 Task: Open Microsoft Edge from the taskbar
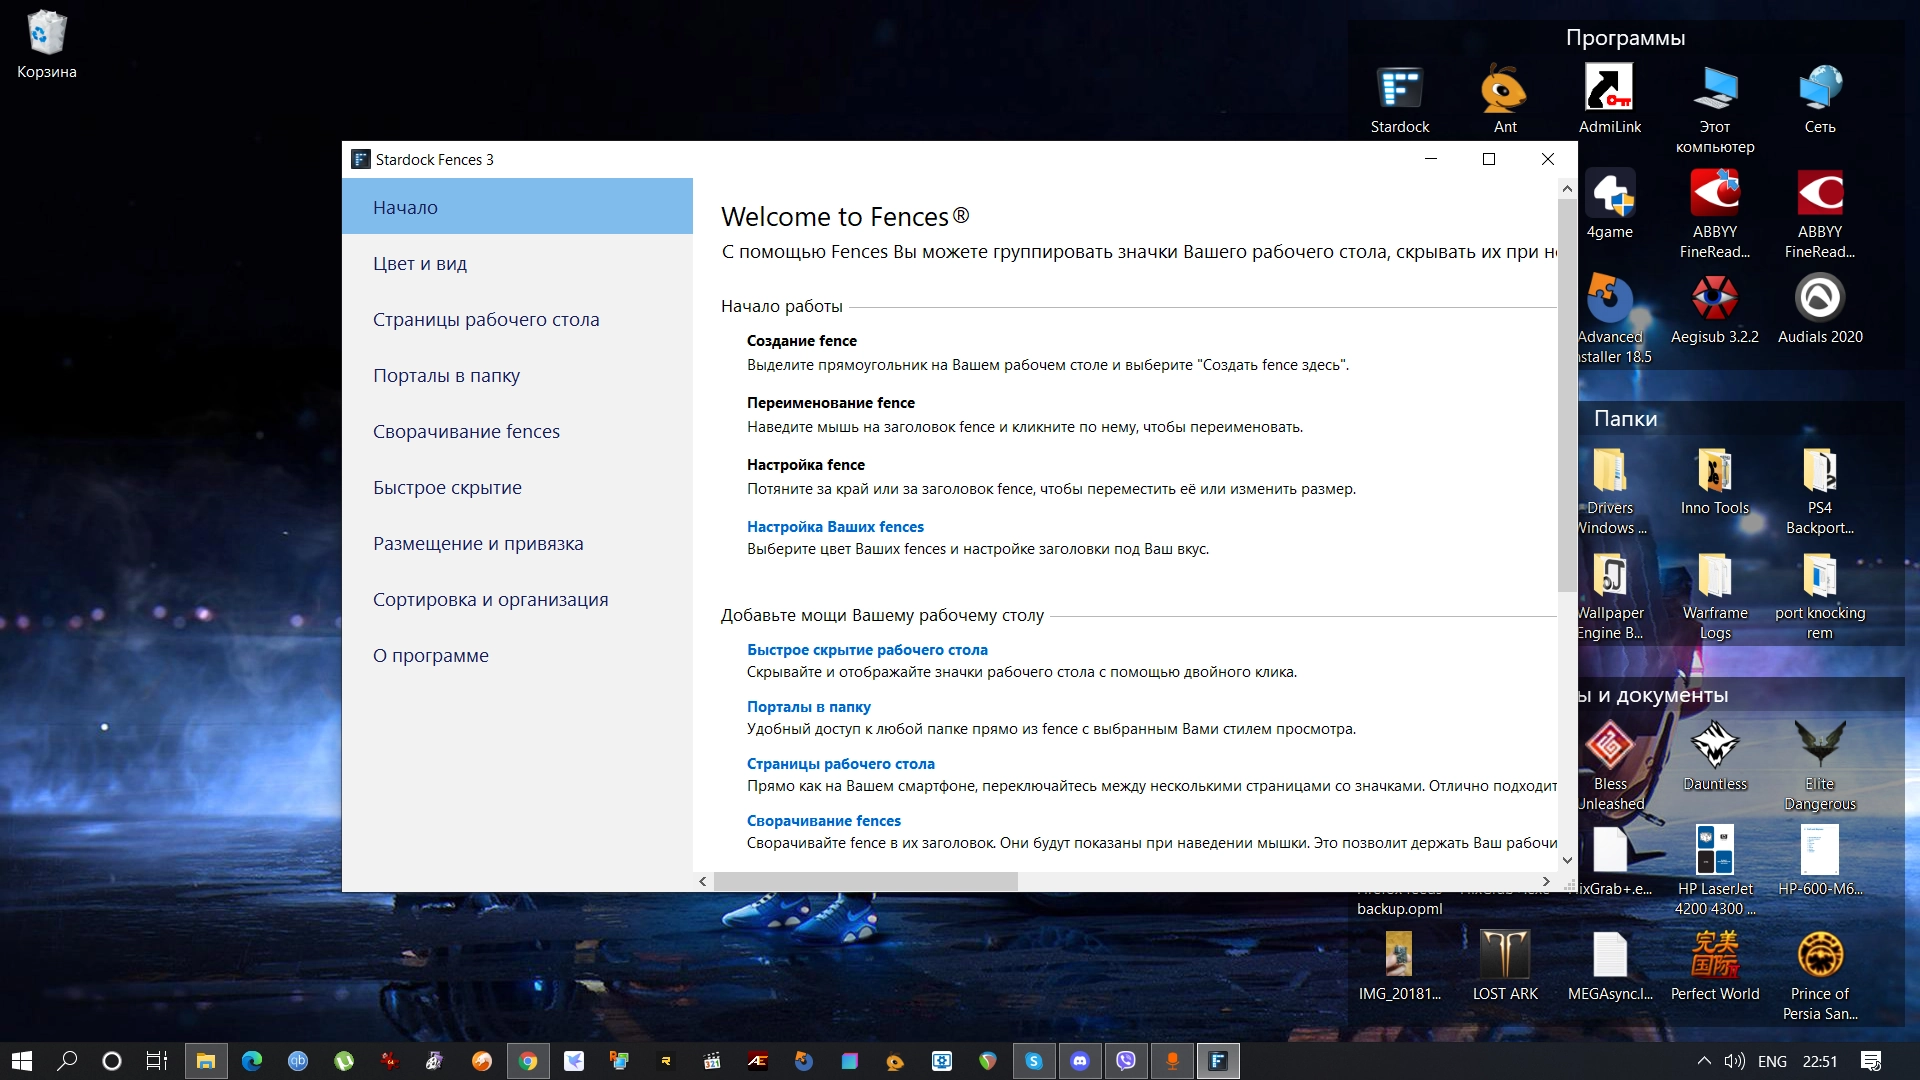tap(252, 1061)
